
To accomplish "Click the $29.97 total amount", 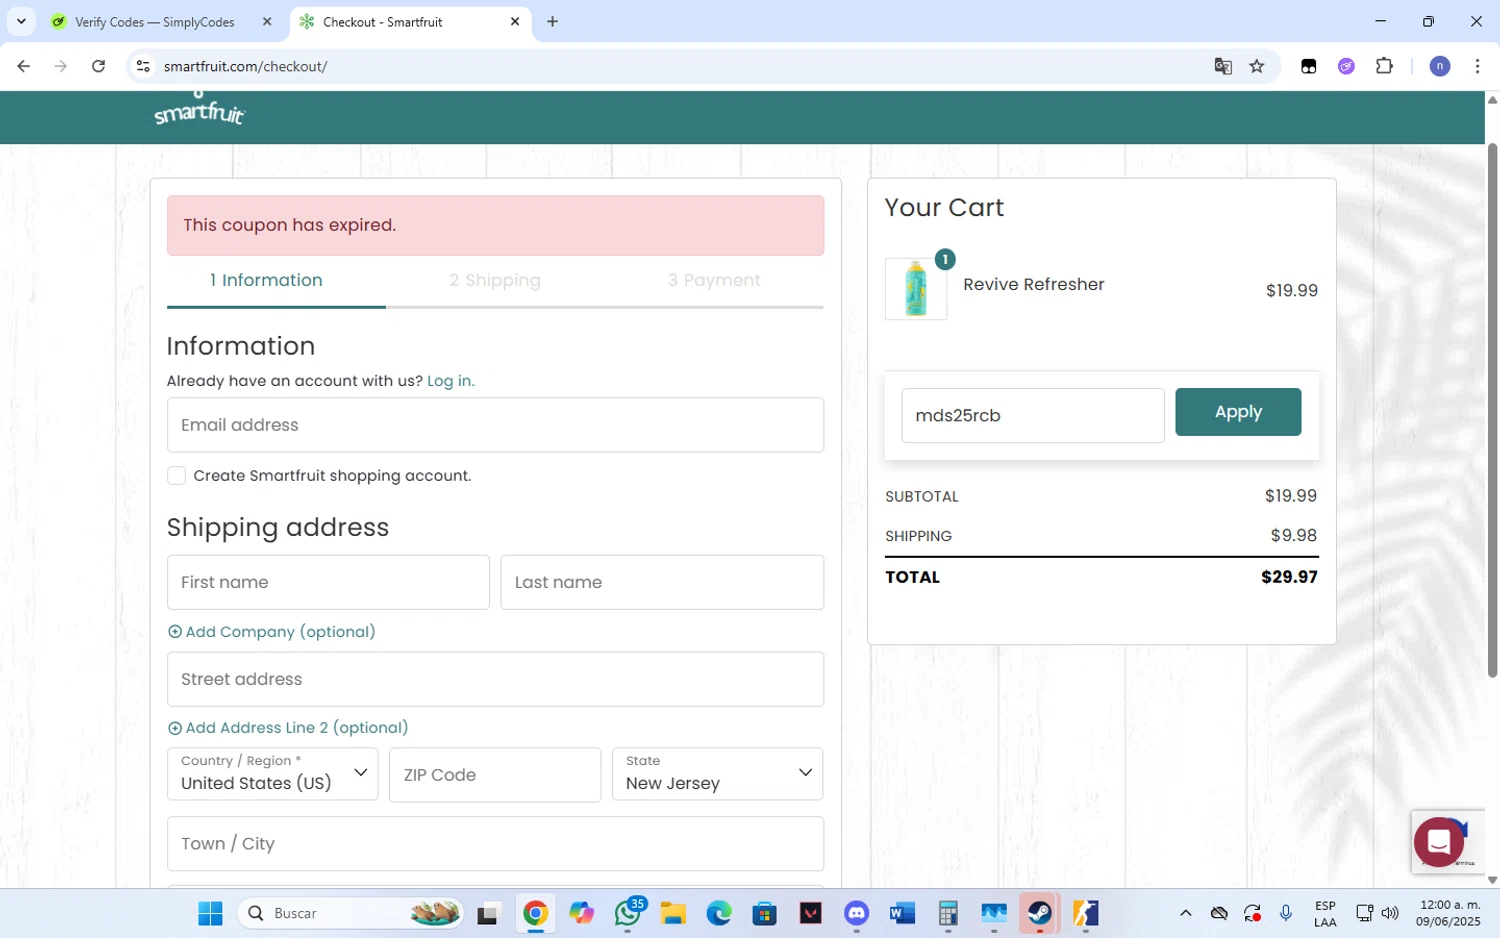I will click(1289, 577).
